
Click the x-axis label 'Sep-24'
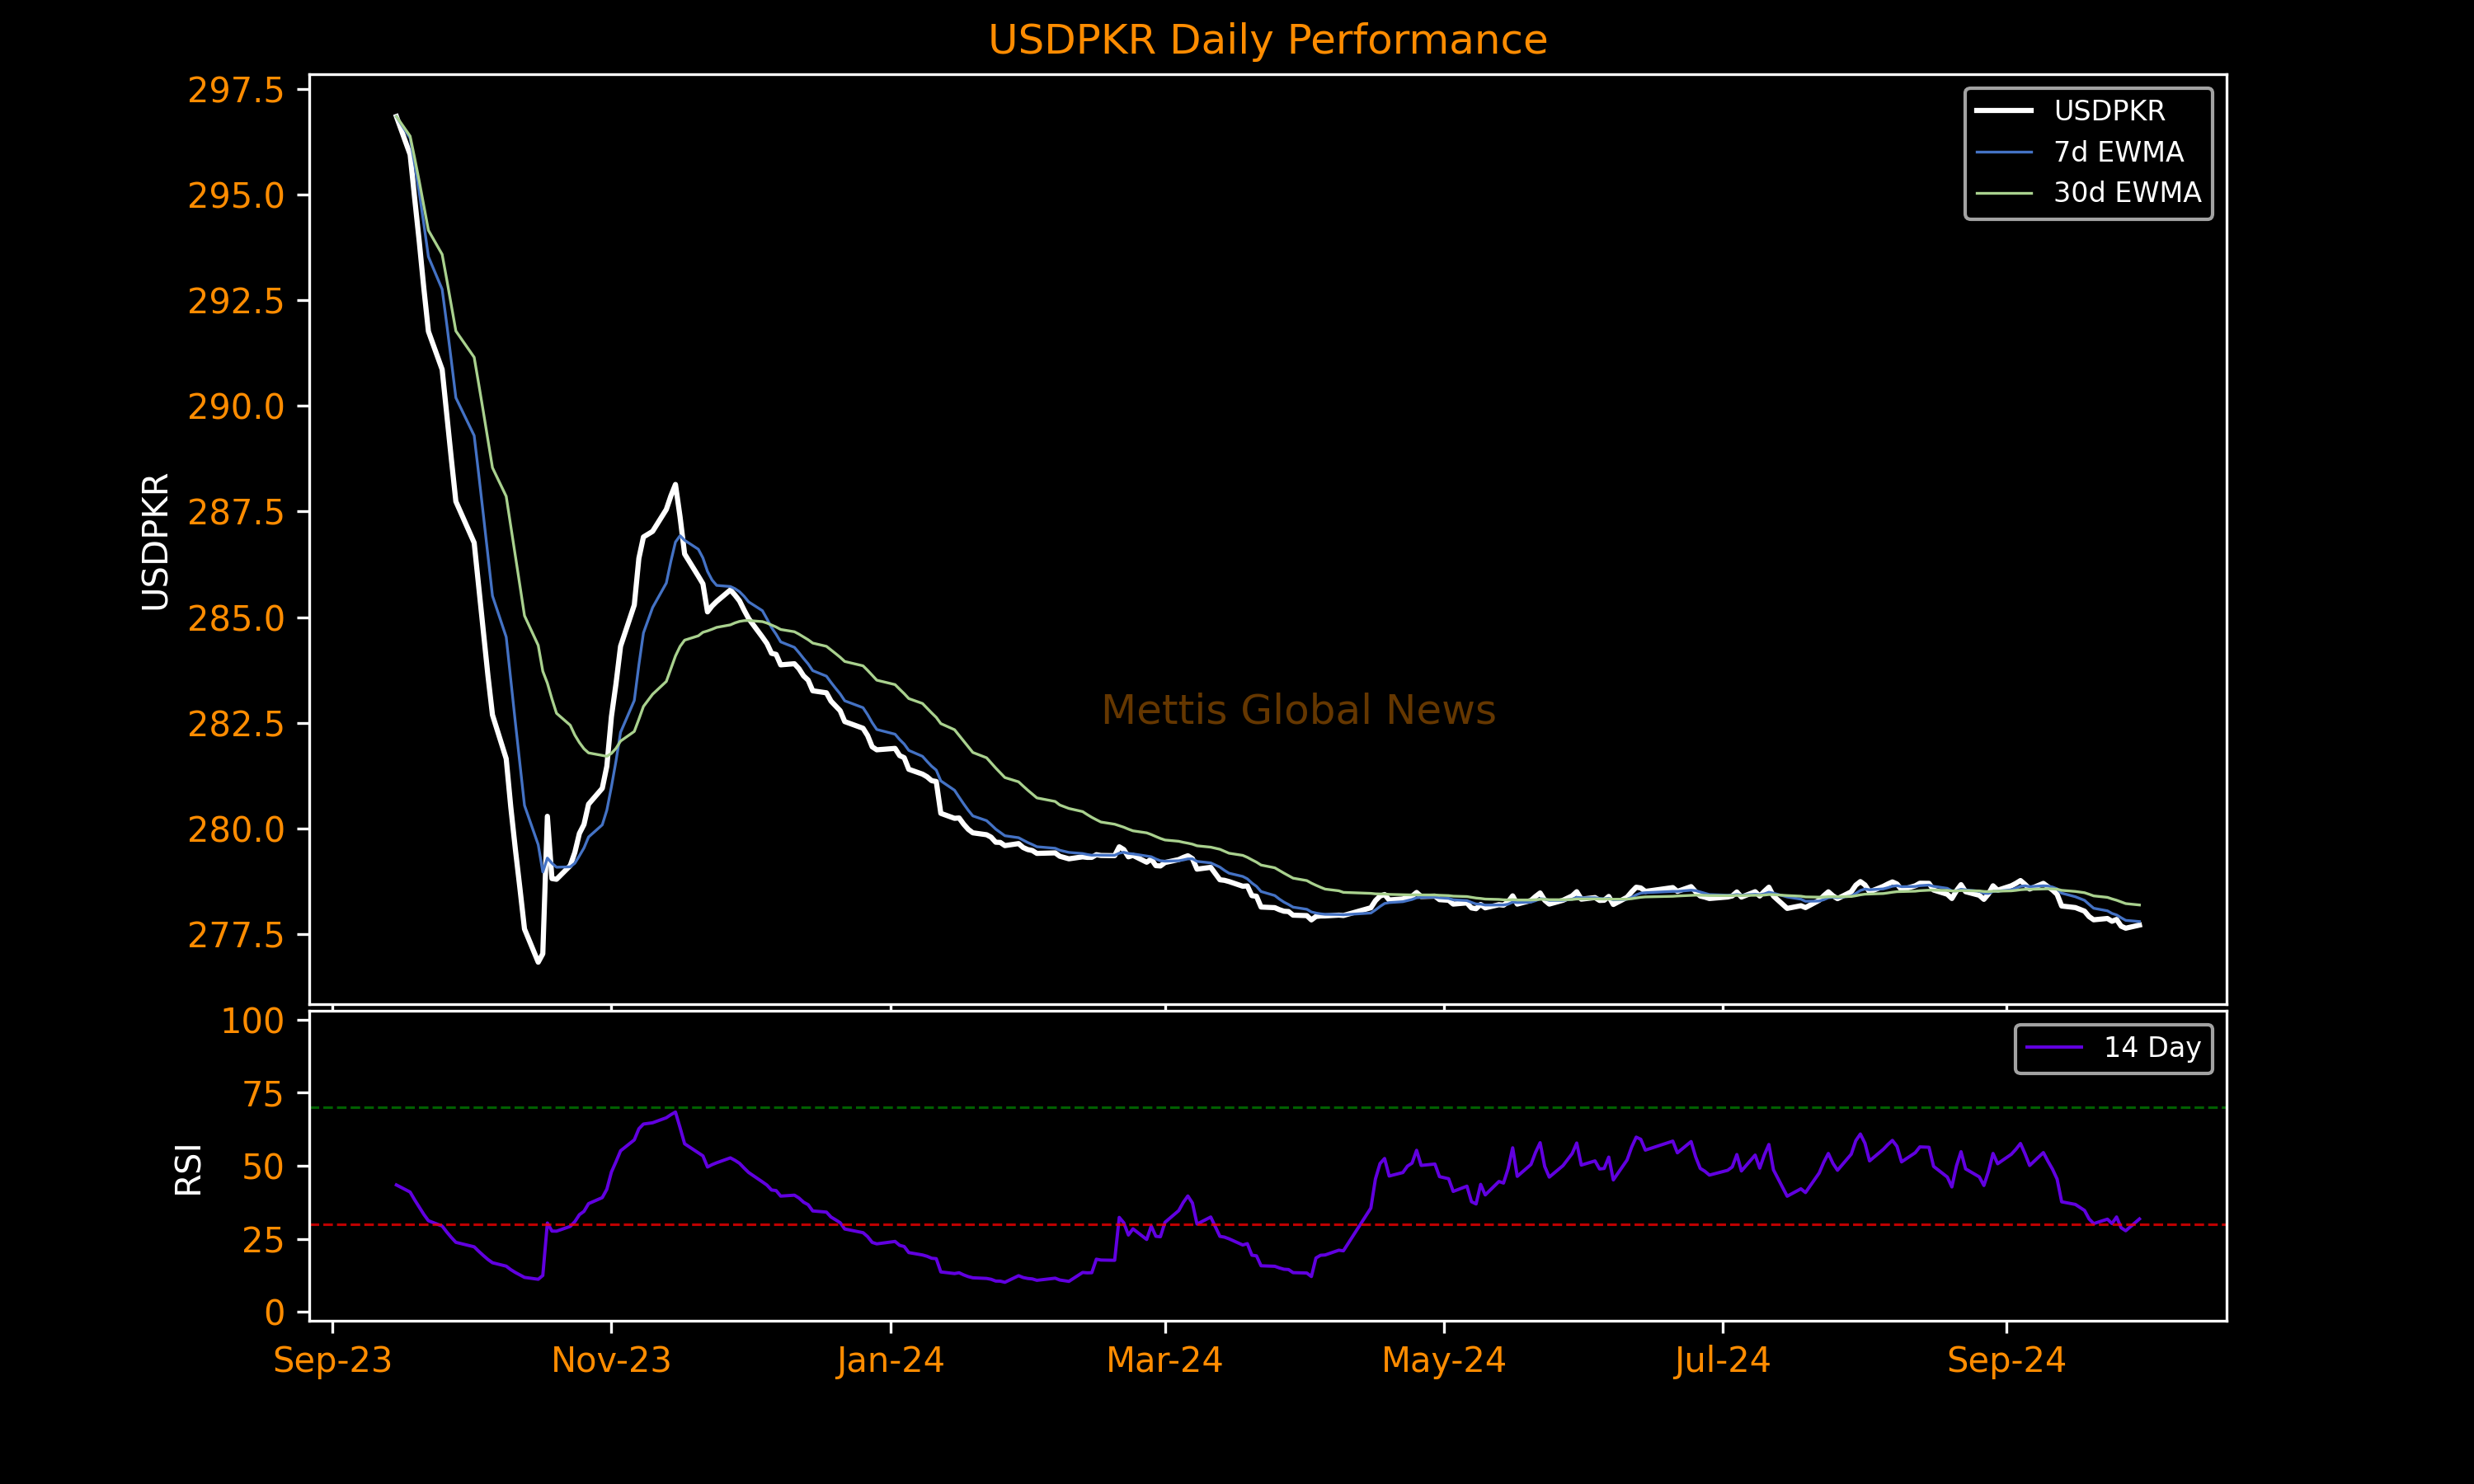pyautogui.click(x=2006, y=1360)
